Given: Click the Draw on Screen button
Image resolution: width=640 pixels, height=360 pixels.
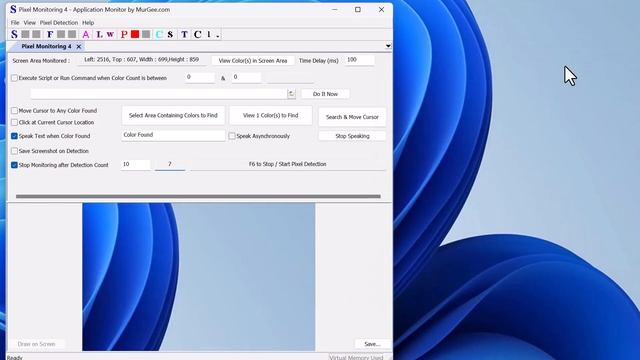Looking at the screenshot, I should 36,344.
